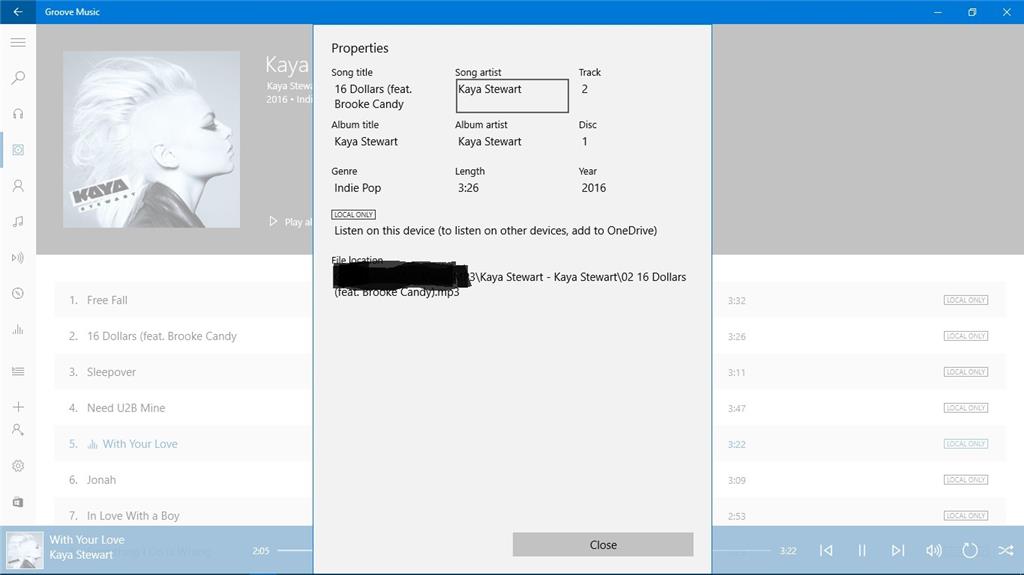Skip to the next track

click(898, 551)
